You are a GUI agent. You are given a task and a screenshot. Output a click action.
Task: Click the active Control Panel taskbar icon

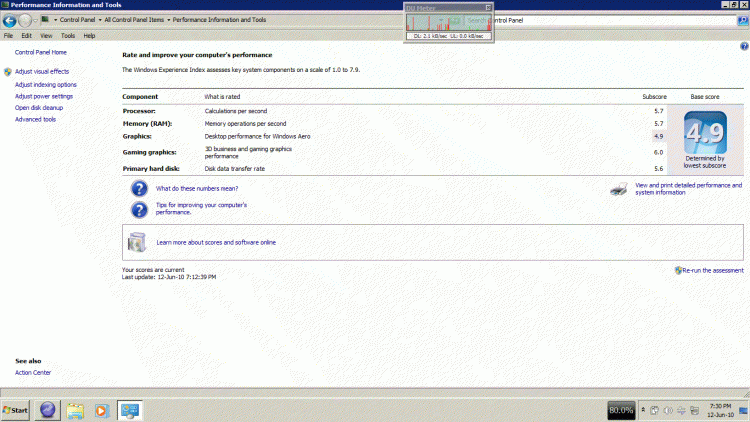point(130,411)
